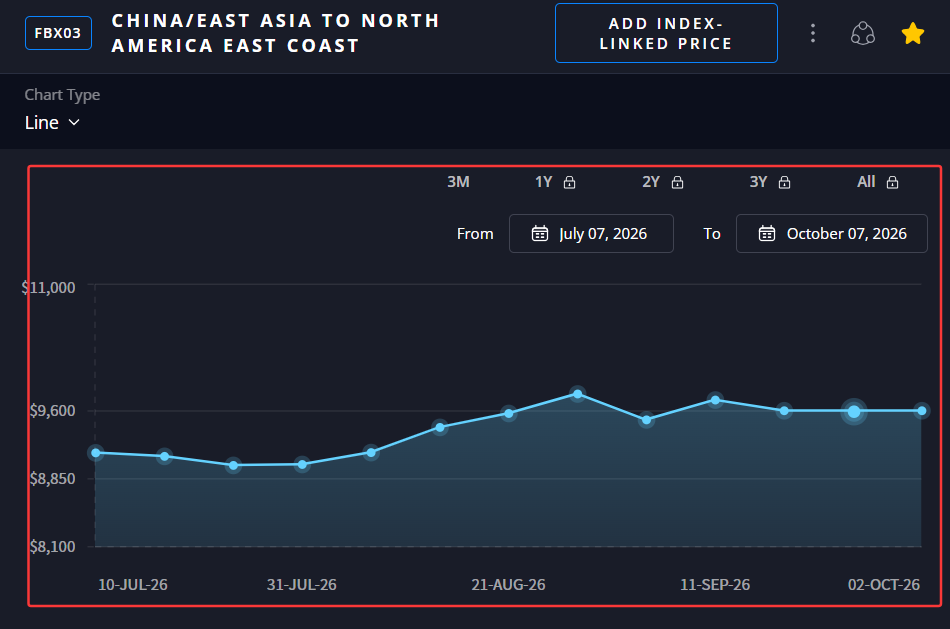Select the 1Y time range tab

point(543,182)
